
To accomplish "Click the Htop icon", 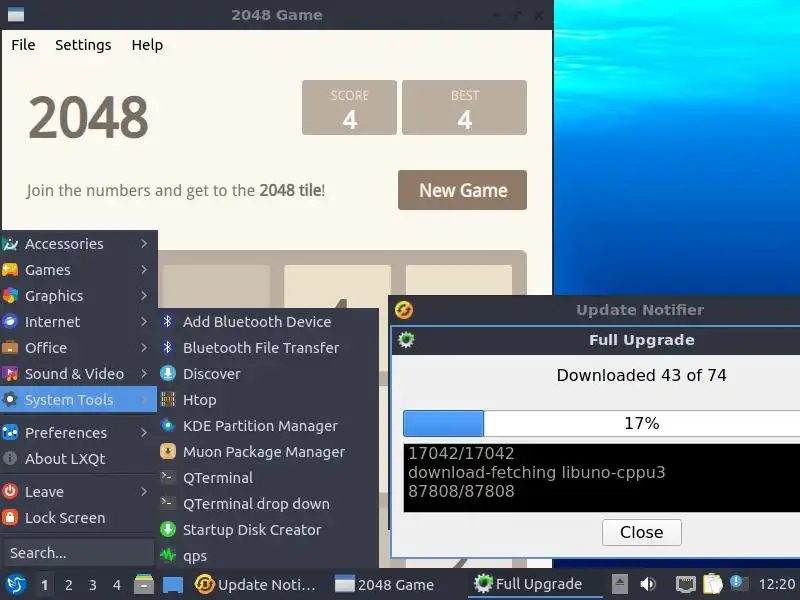I will click(168, 399).
